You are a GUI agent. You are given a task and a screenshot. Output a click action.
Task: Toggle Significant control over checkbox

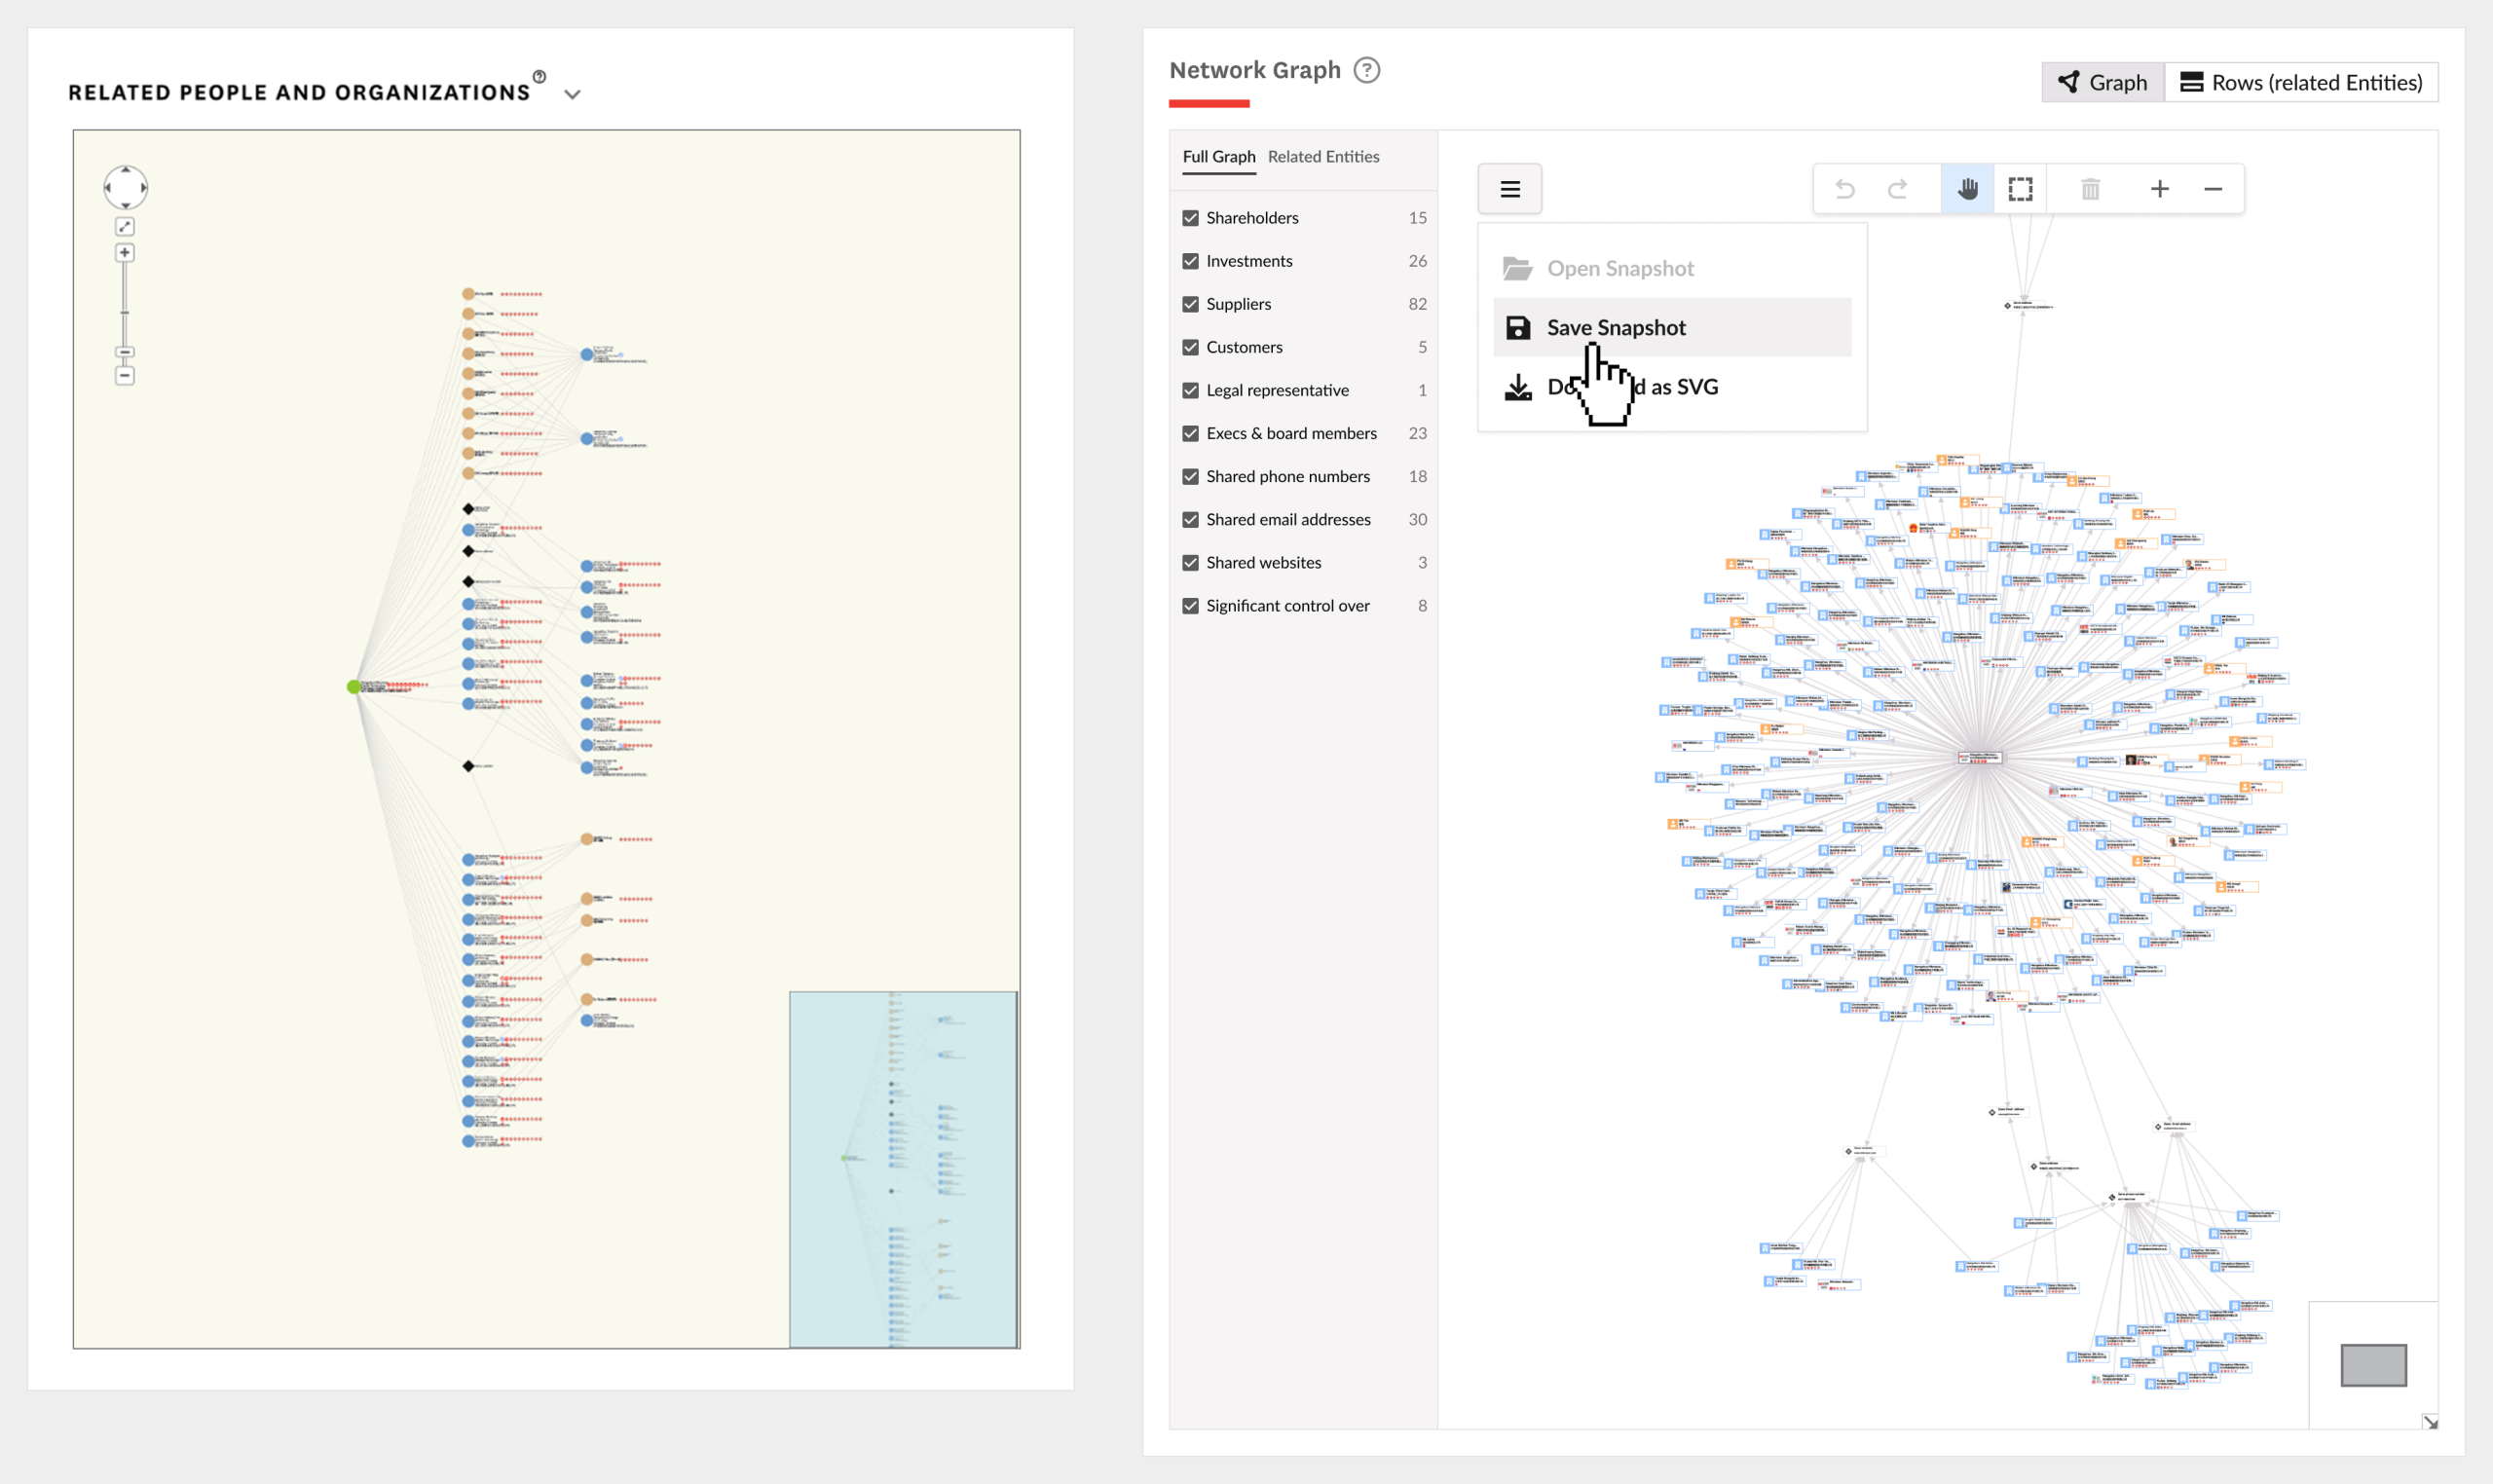[x=1190, y=605]
